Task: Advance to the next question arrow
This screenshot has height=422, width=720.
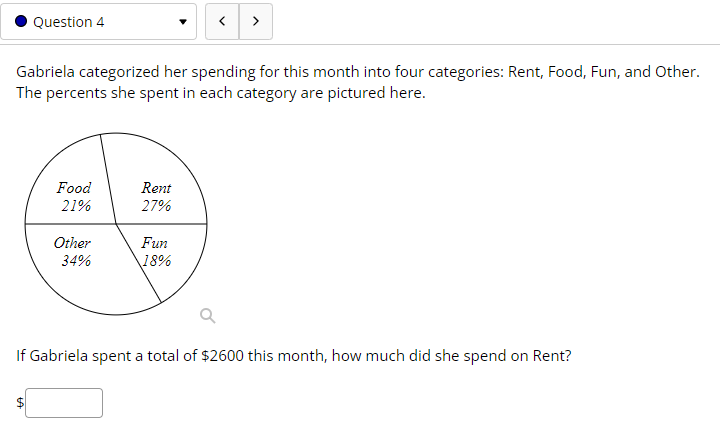Action: tap(256, 22)
